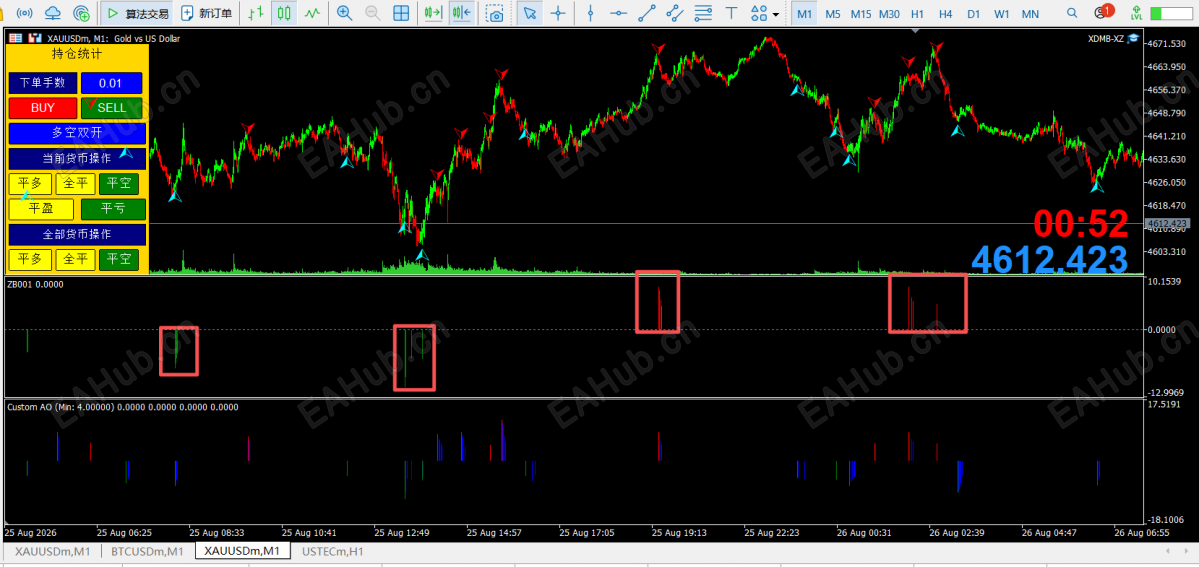Click the yellow 平盈 button
The image size is (1199, 567).
pyautogui.click(x=41, y=209)
